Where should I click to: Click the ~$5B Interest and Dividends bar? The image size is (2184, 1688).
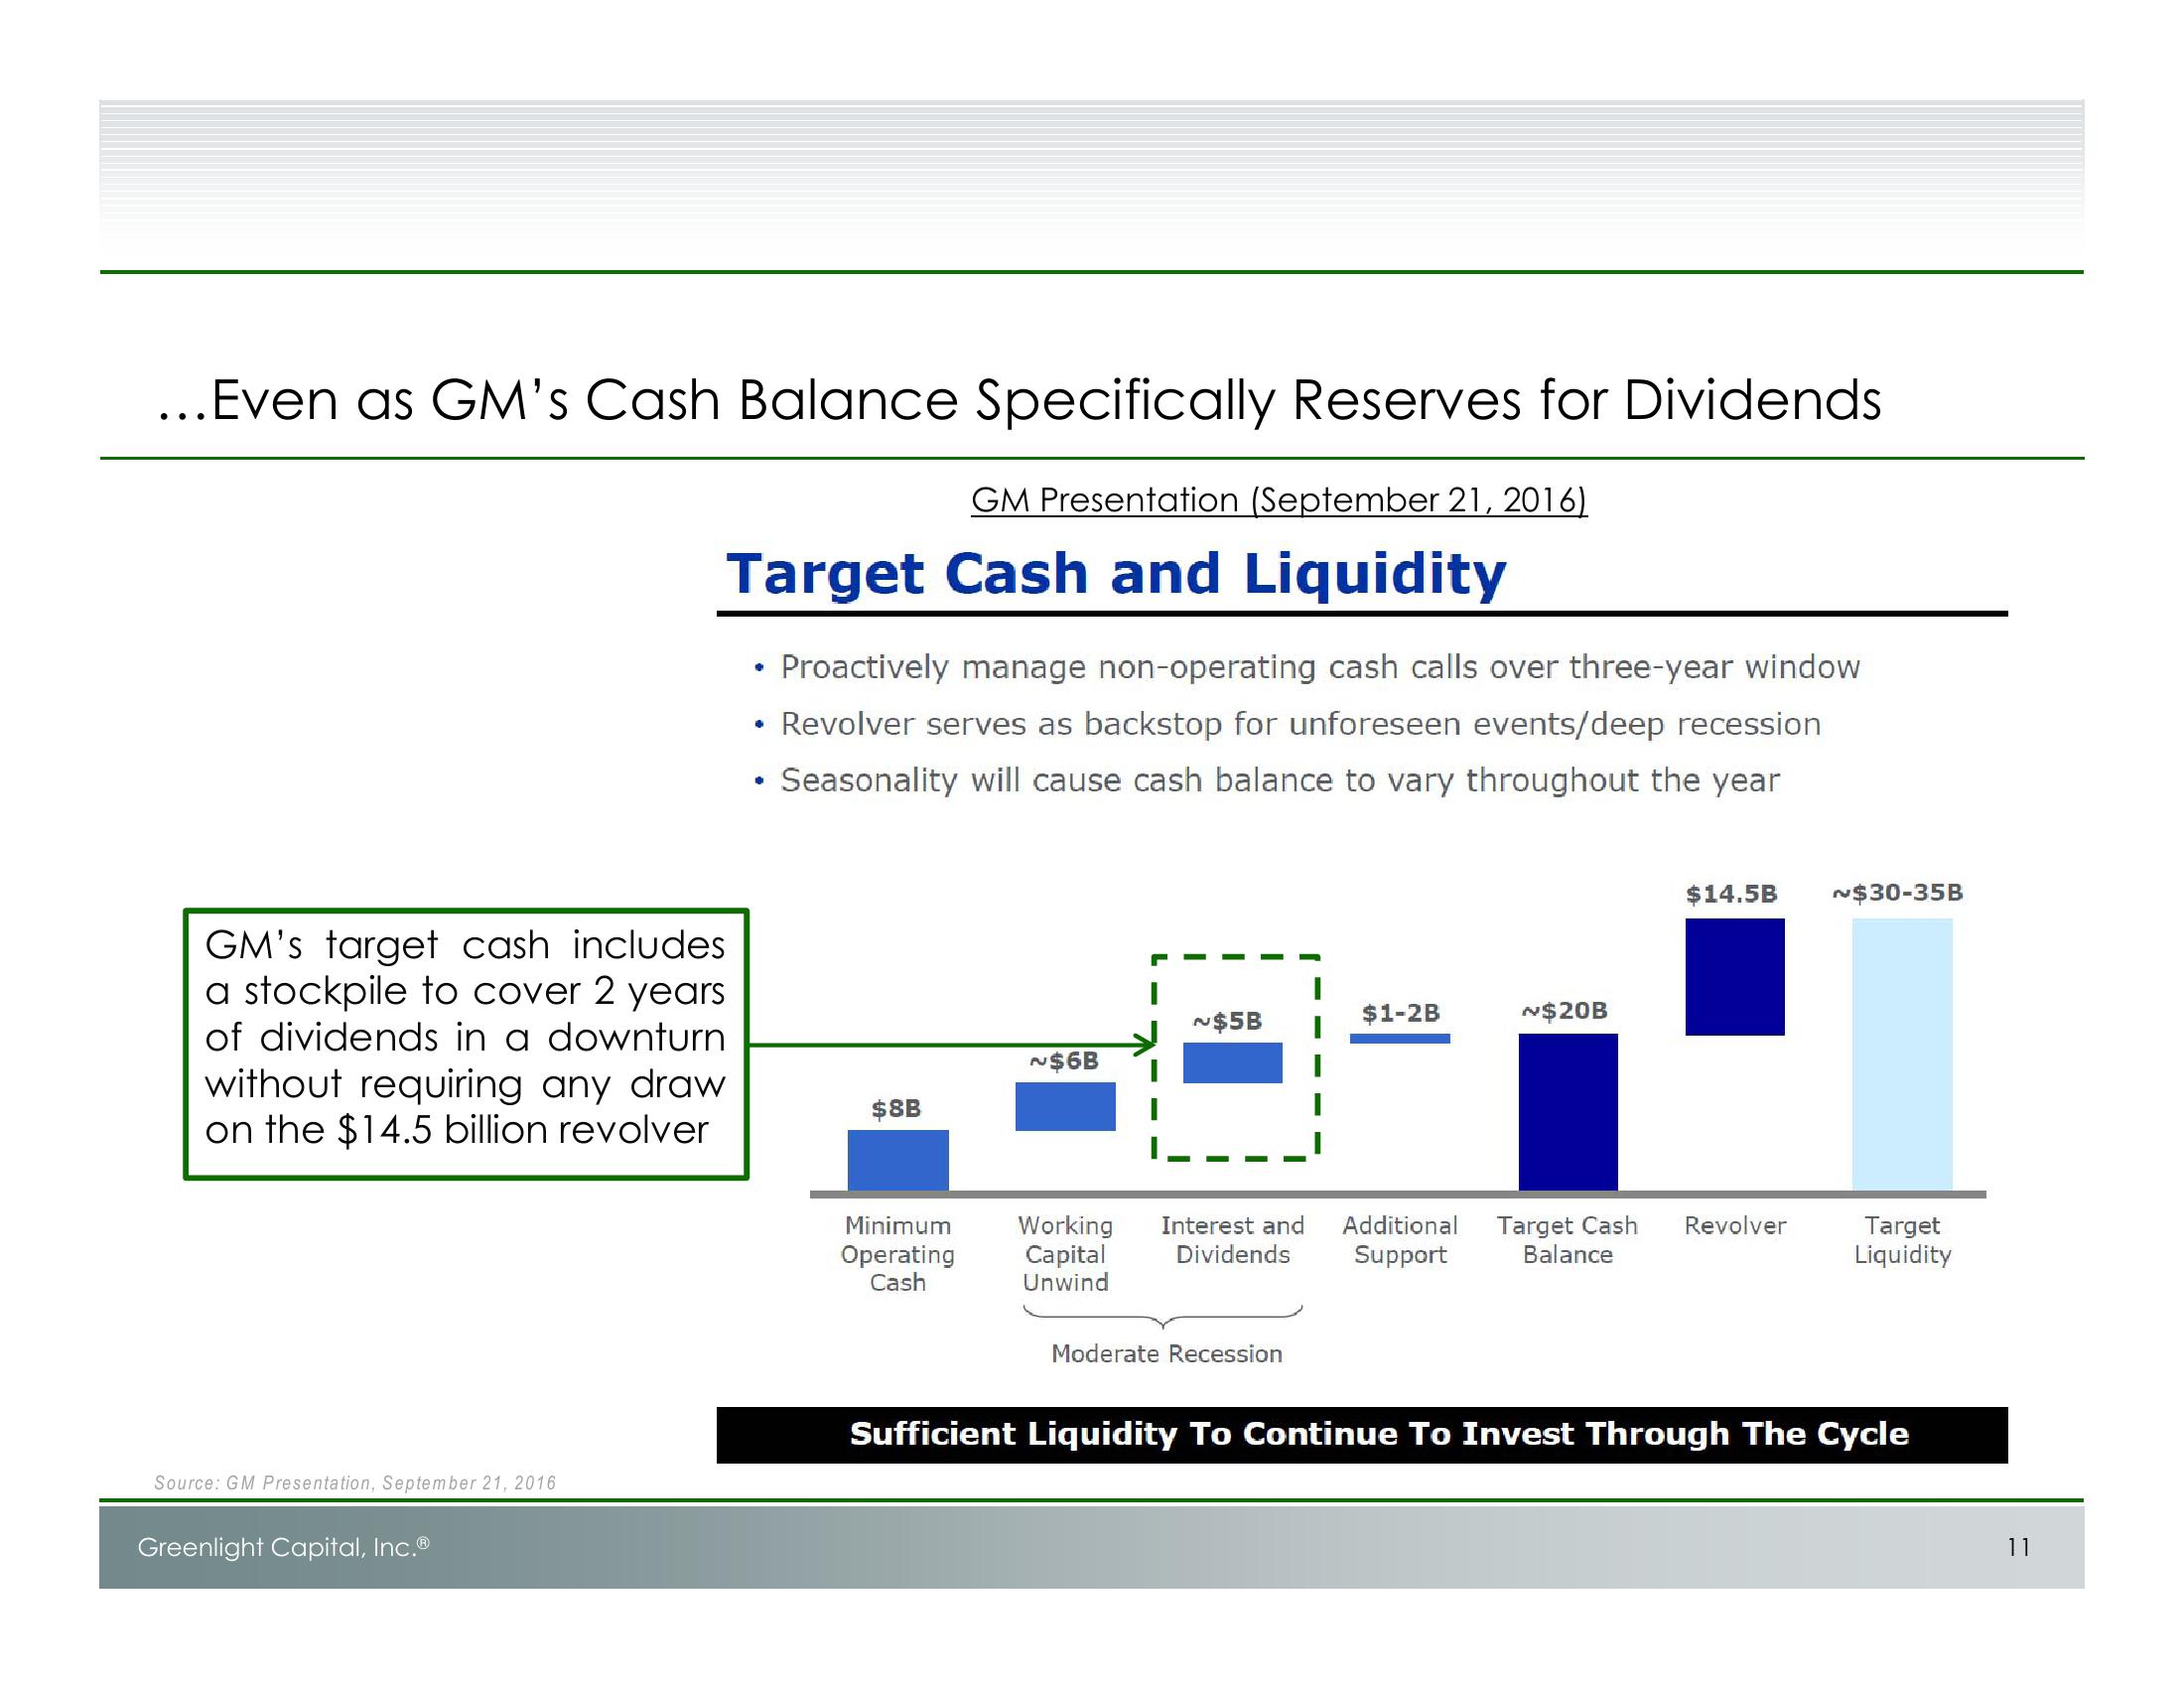[1232, 1063]
